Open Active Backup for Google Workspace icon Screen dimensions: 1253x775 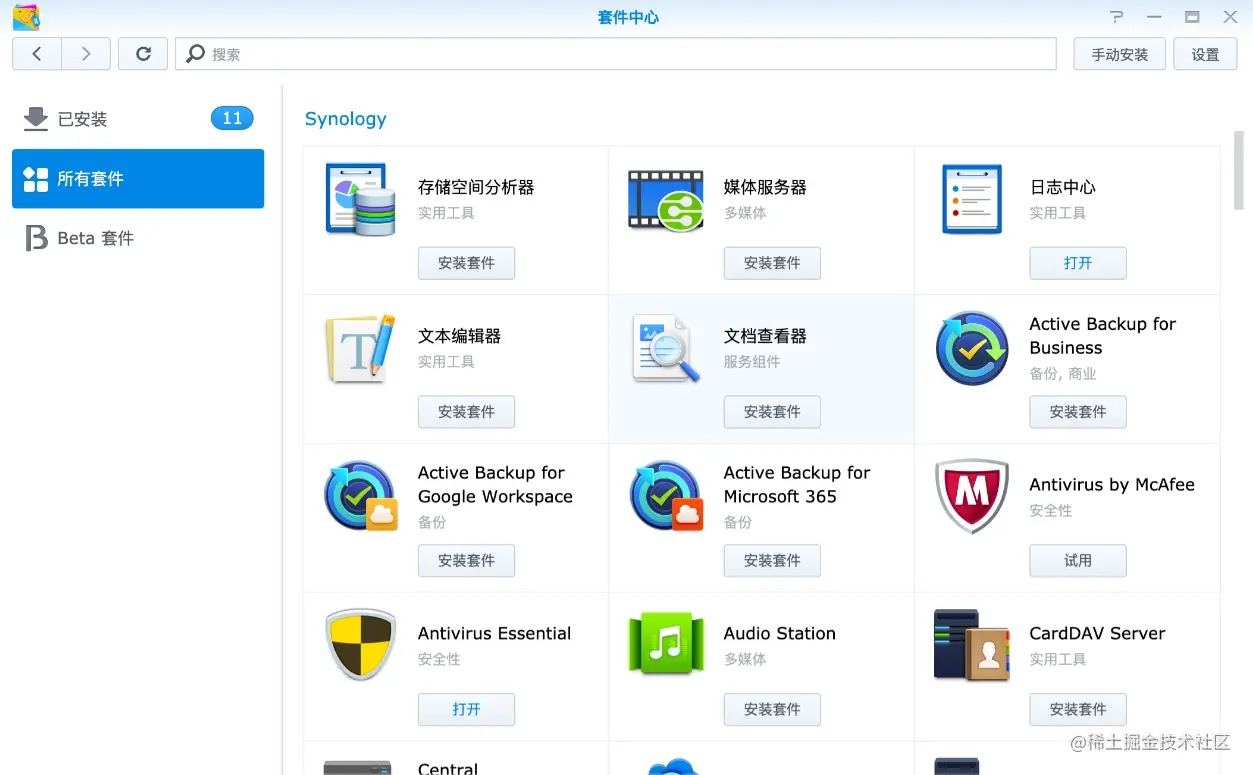click(x=361, y=496)
